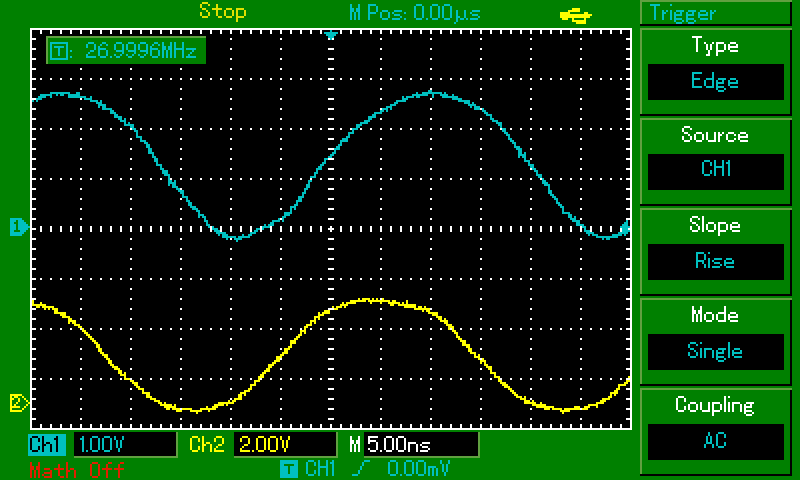Click the Stop acquisition status
Screen dimensions: 800x480
(x=222, y=12)
